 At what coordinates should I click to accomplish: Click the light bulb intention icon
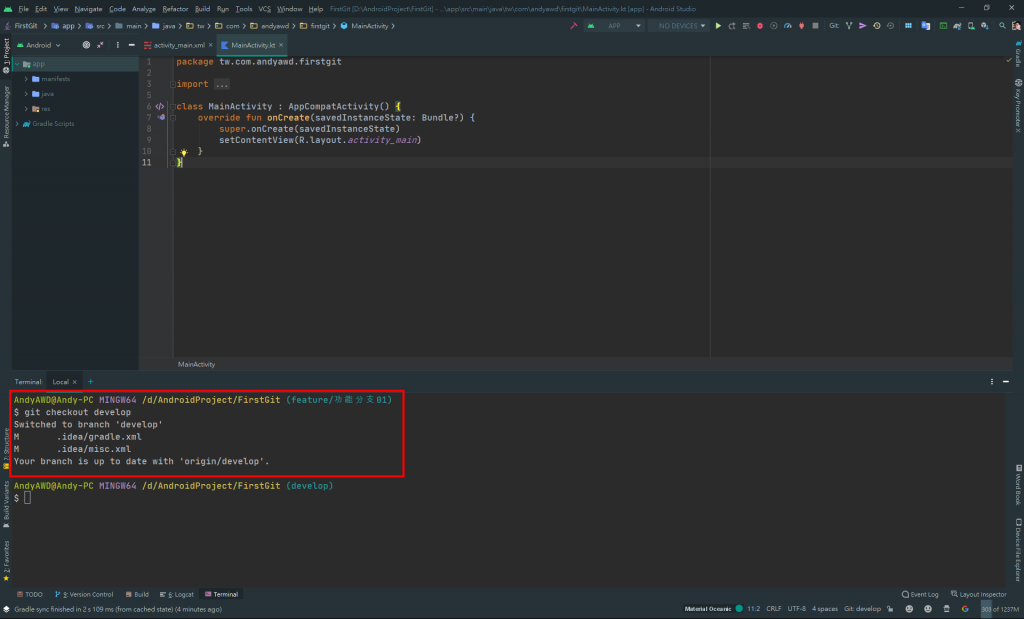[184, 152]
